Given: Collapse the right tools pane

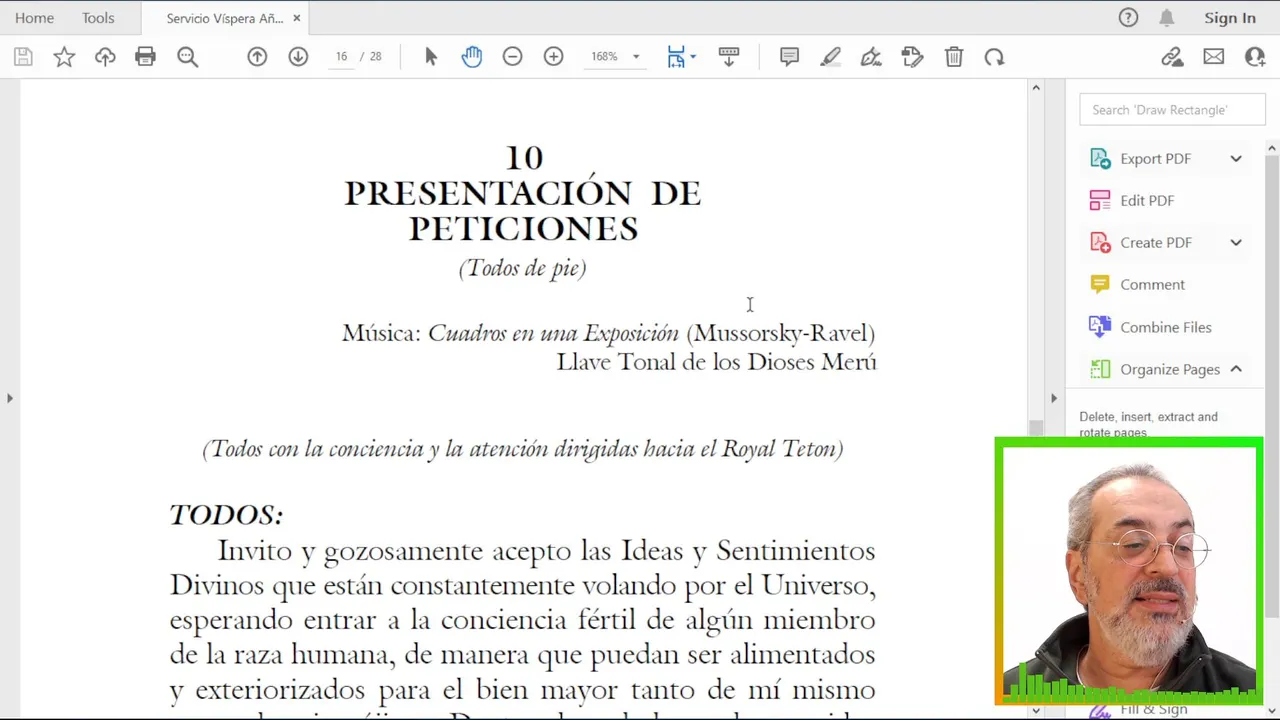Looking at the screenshot, I should (x=1053, y=398).
